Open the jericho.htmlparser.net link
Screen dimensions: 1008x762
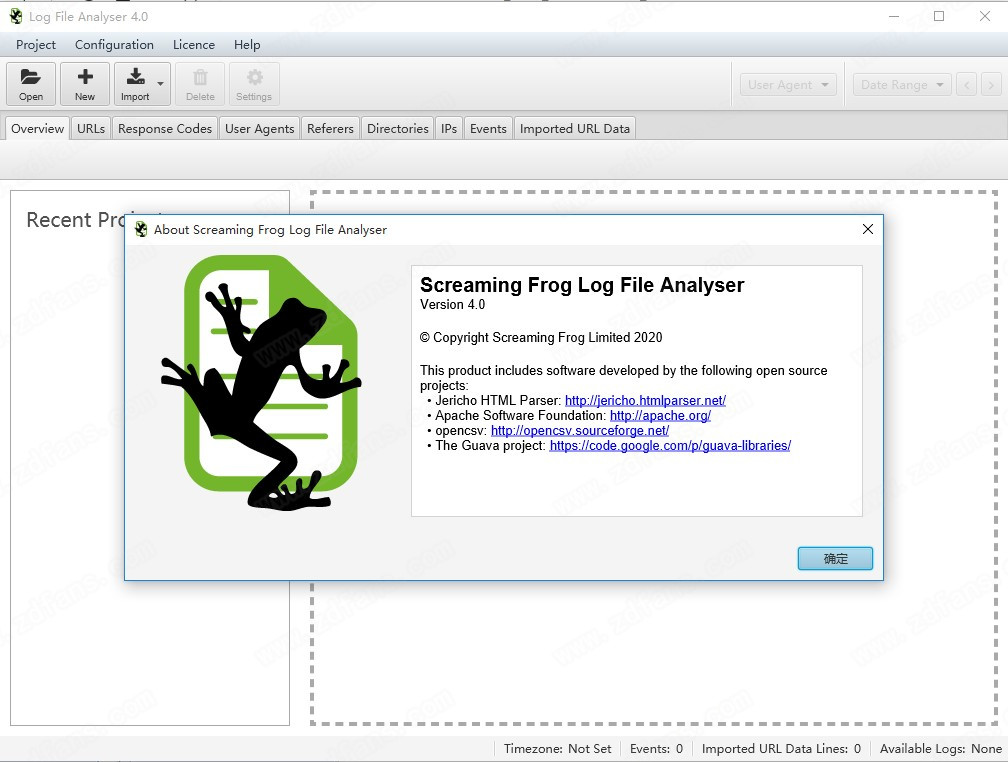tap(645, 401)
